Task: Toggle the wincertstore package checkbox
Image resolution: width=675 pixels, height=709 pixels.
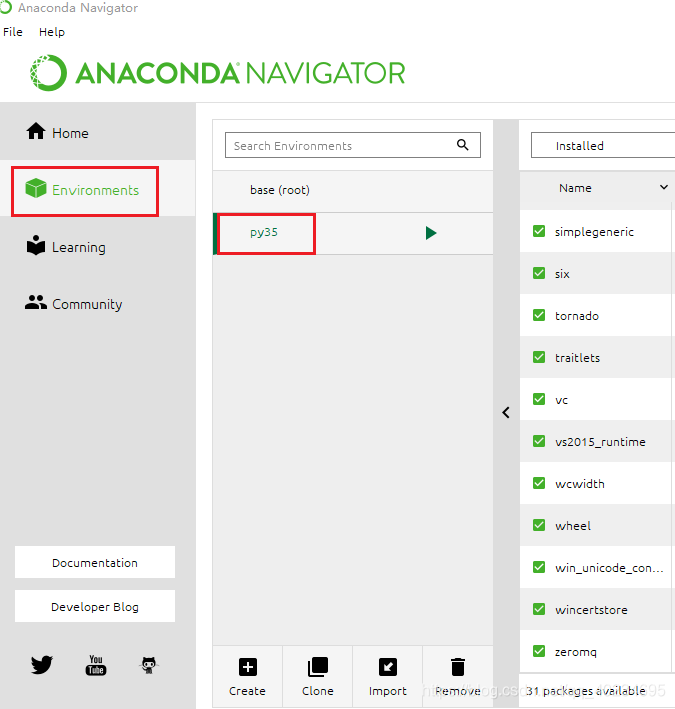Action: coord(539,609)
